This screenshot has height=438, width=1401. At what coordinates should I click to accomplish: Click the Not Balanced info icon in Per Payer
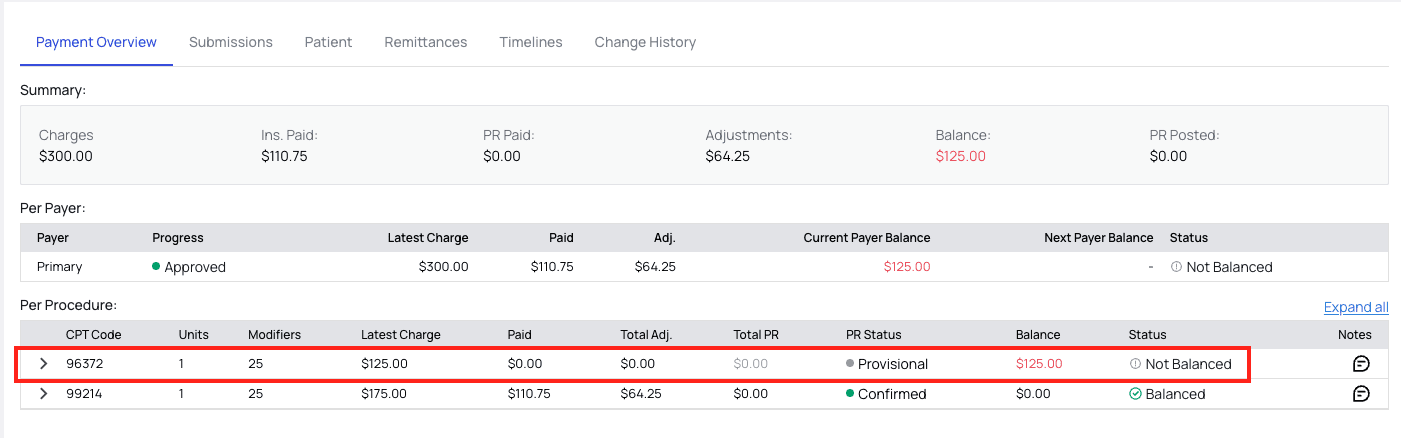pos(1176,267)
